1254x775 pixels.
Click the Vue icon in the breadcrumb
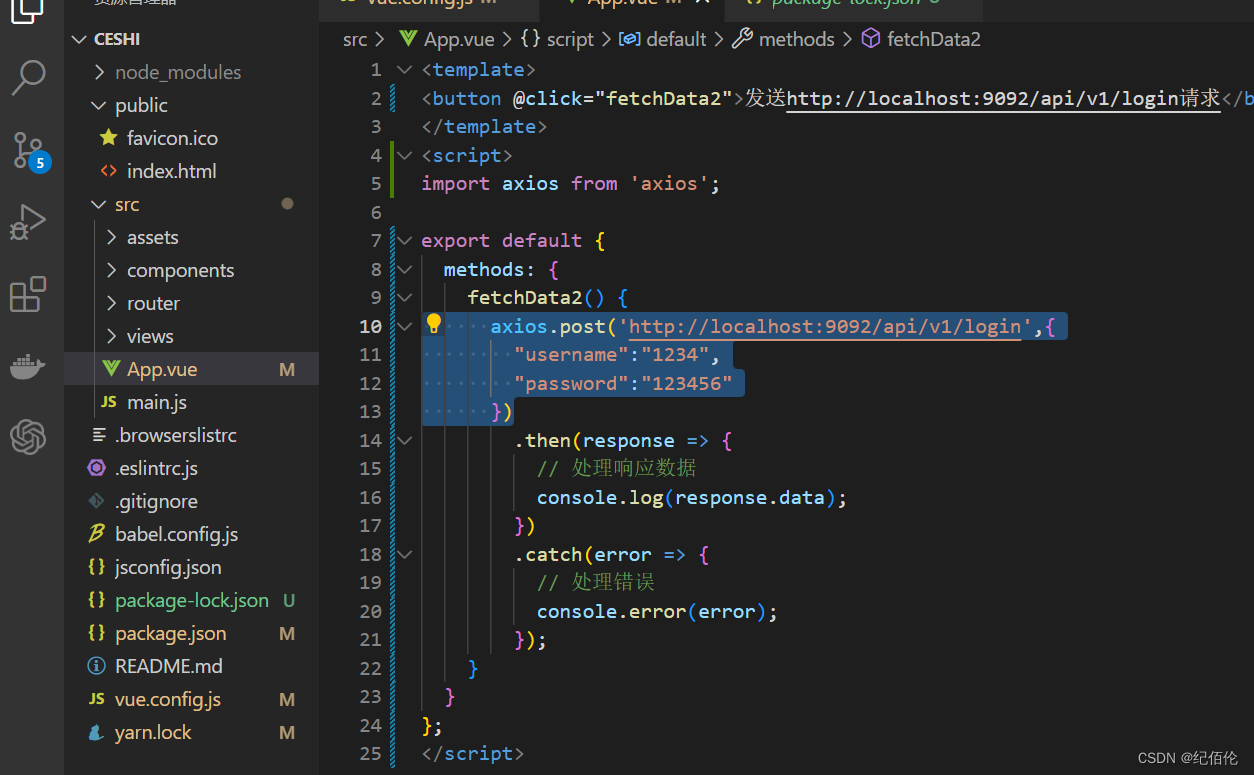tap(408, 39)
